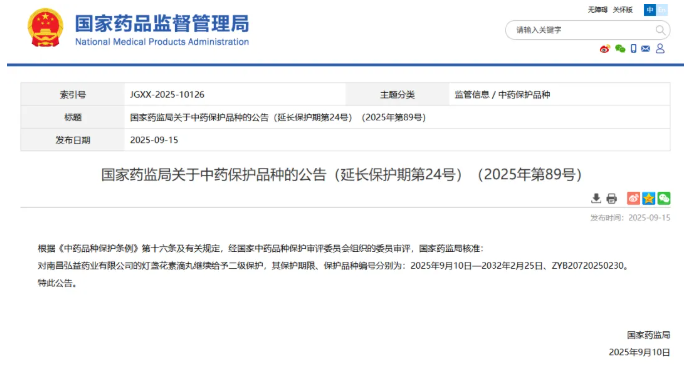
Task: Open the mobile phone icon in header
Action: pos(633,49)
